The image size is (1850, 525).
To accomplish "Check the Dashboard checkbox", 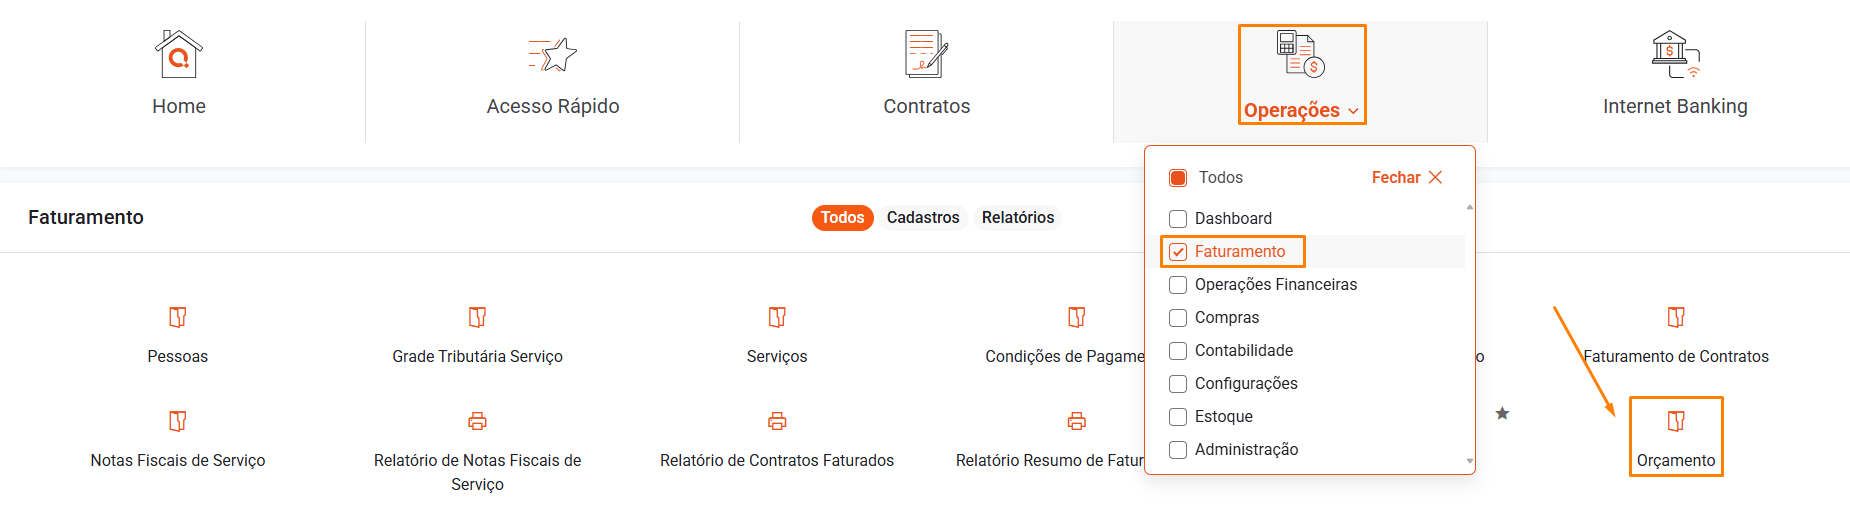I will point(1178,219).
